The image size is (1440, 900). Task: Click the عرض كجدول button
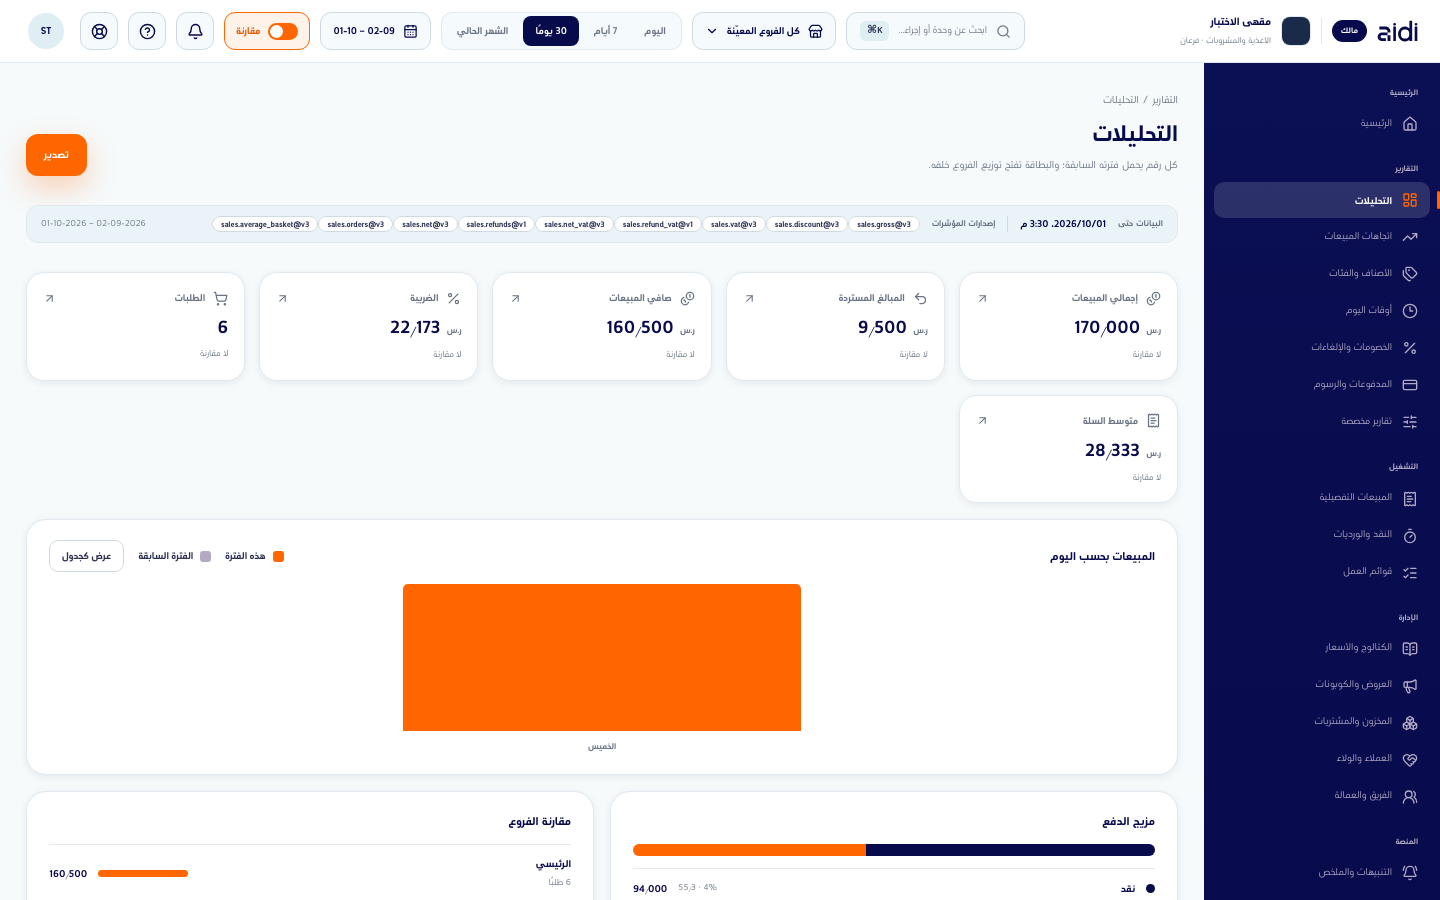point(86,556)
